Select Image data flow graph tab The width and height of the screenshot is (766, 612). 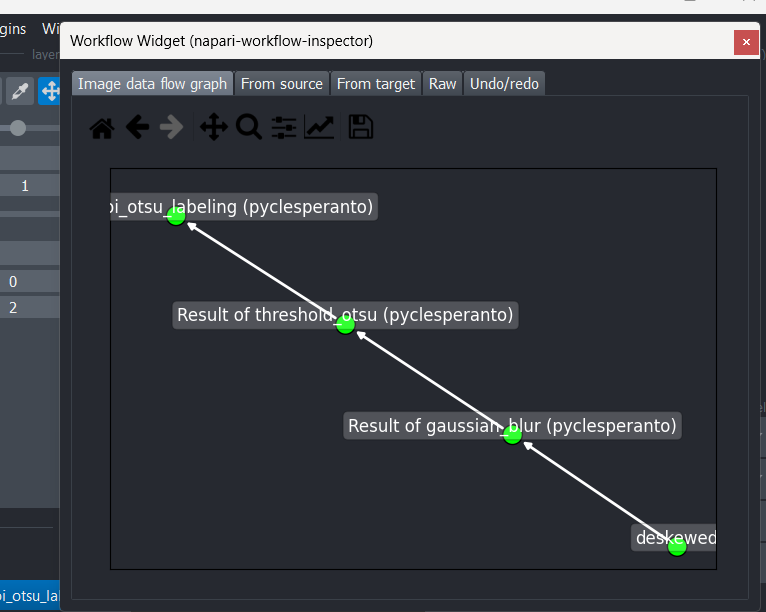[152, 84]
